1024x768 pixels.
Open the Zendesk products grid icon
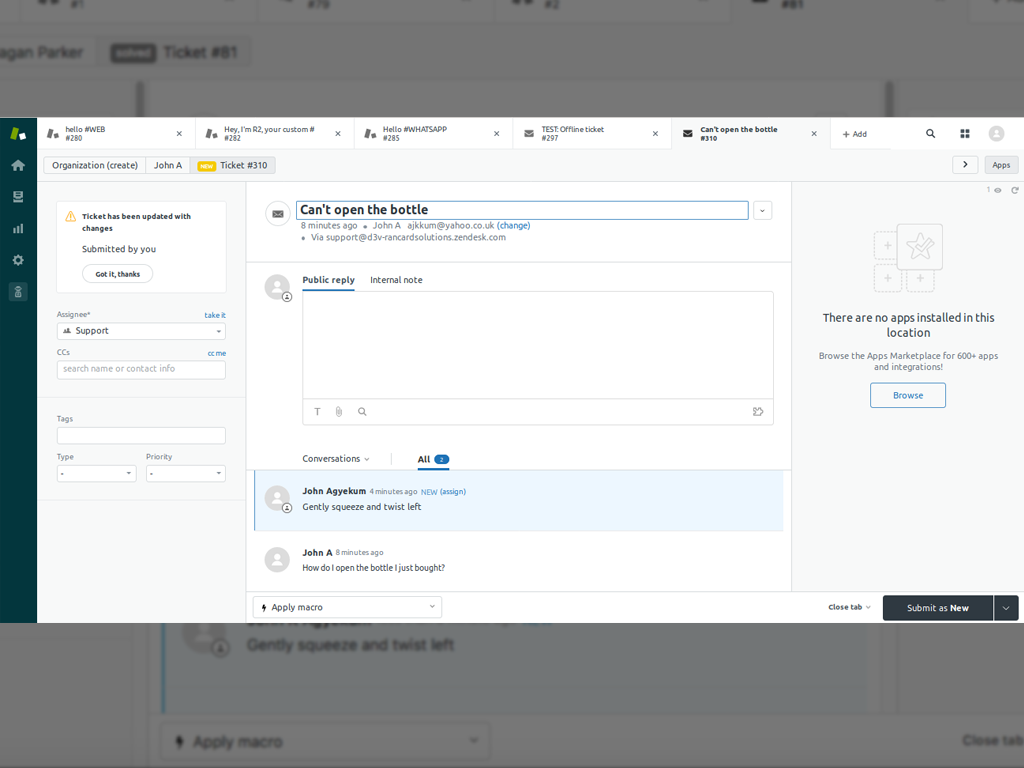coord(965,134)
